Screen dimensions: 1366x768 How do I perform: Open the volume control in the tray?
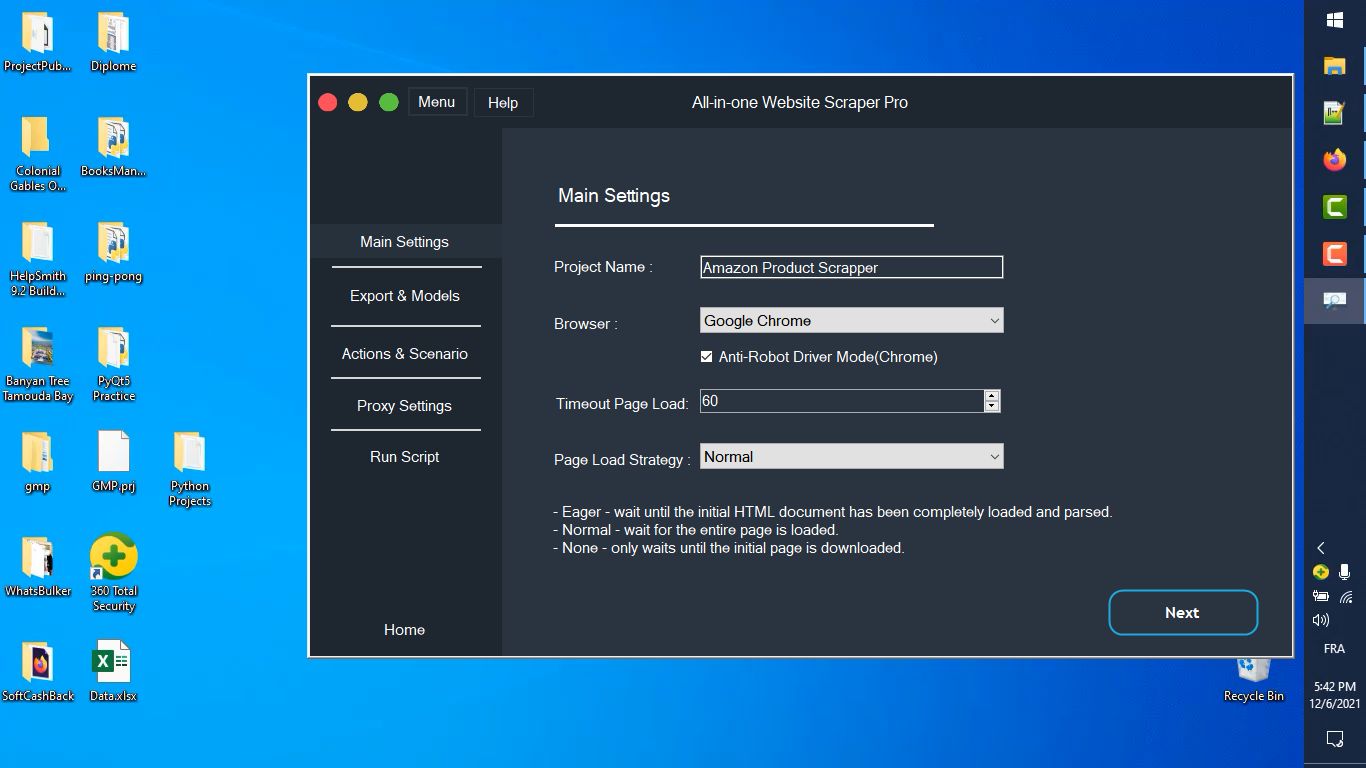tap(1321, 620)
